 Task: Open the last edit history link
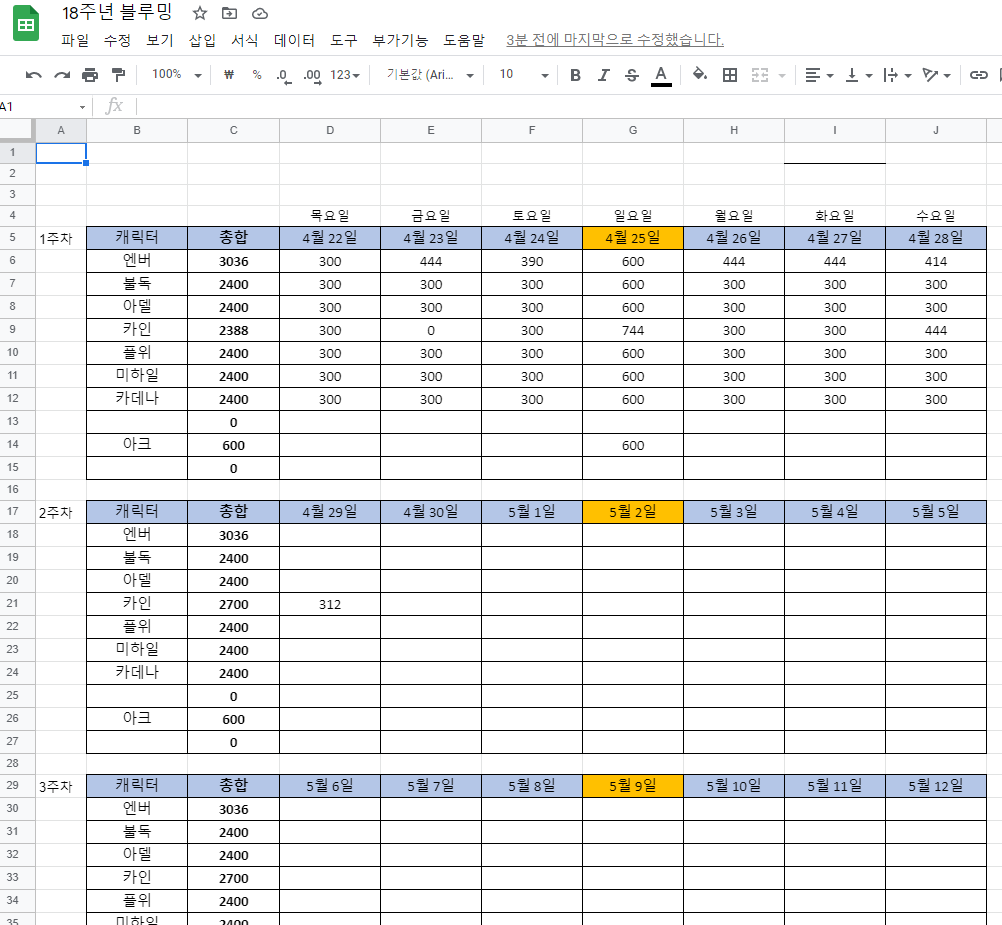(615, 40)
